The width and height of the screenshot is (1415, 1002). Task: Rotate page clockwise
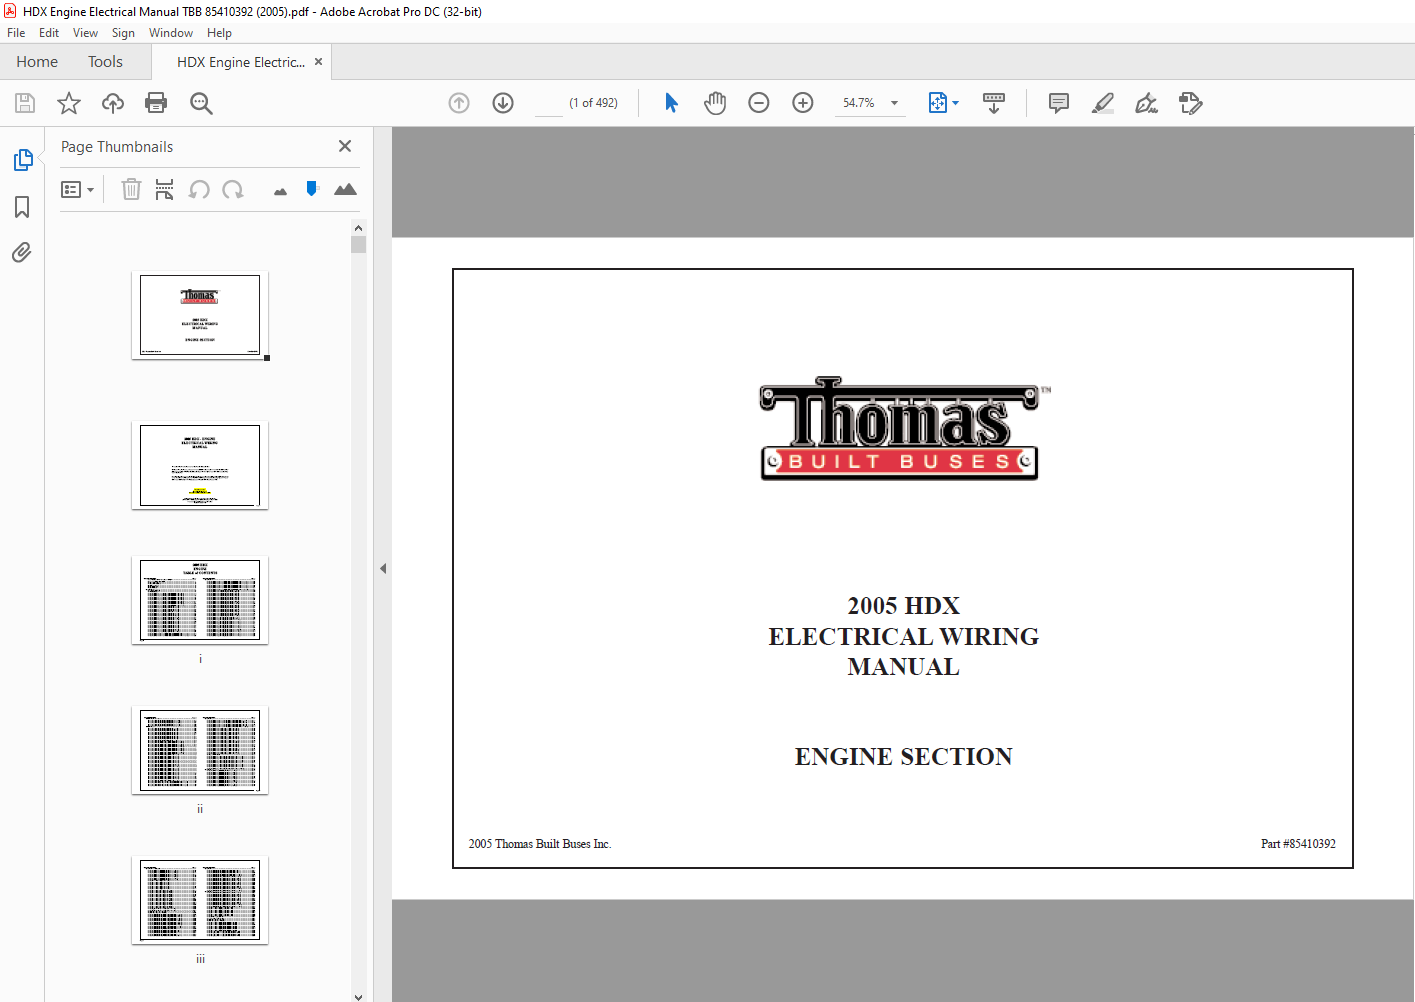(x=233, y=189)
